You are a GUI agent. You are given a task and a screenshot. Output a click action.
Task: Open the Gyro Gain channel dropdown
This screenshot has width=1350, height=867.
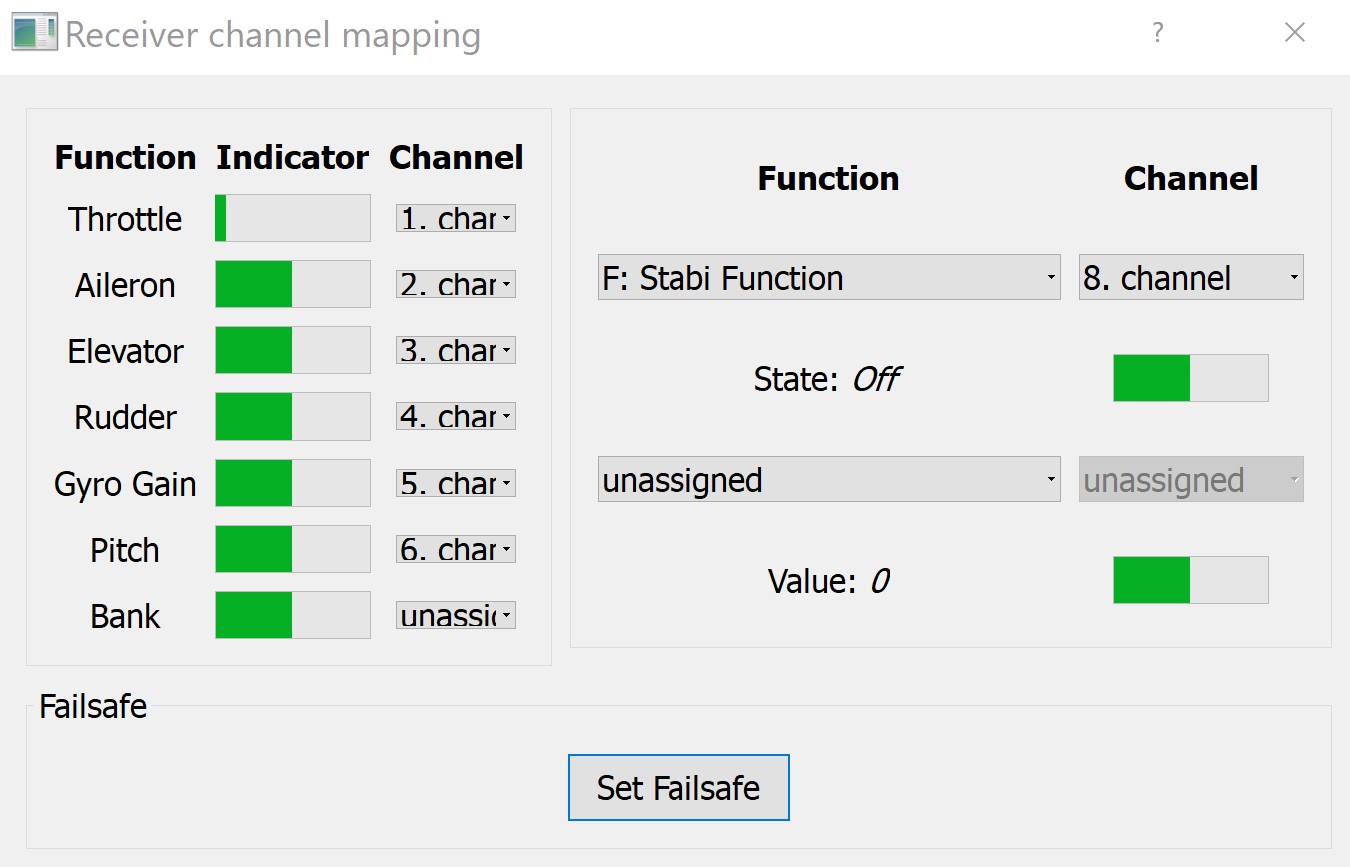[x=456, y=484]
